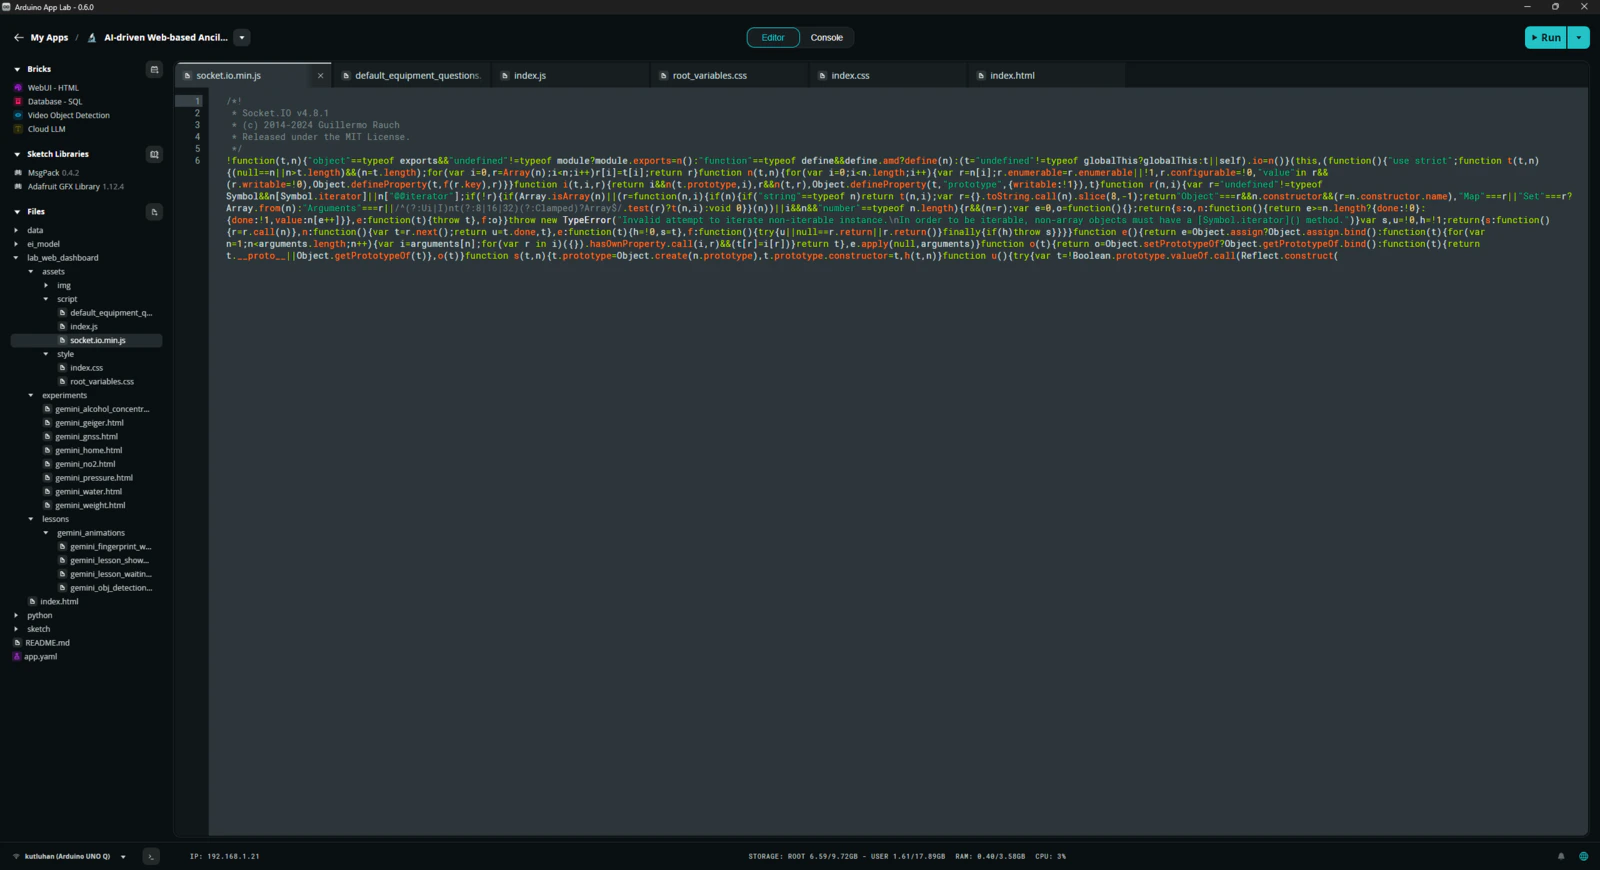Expand the data folder

tap(17, 230)
